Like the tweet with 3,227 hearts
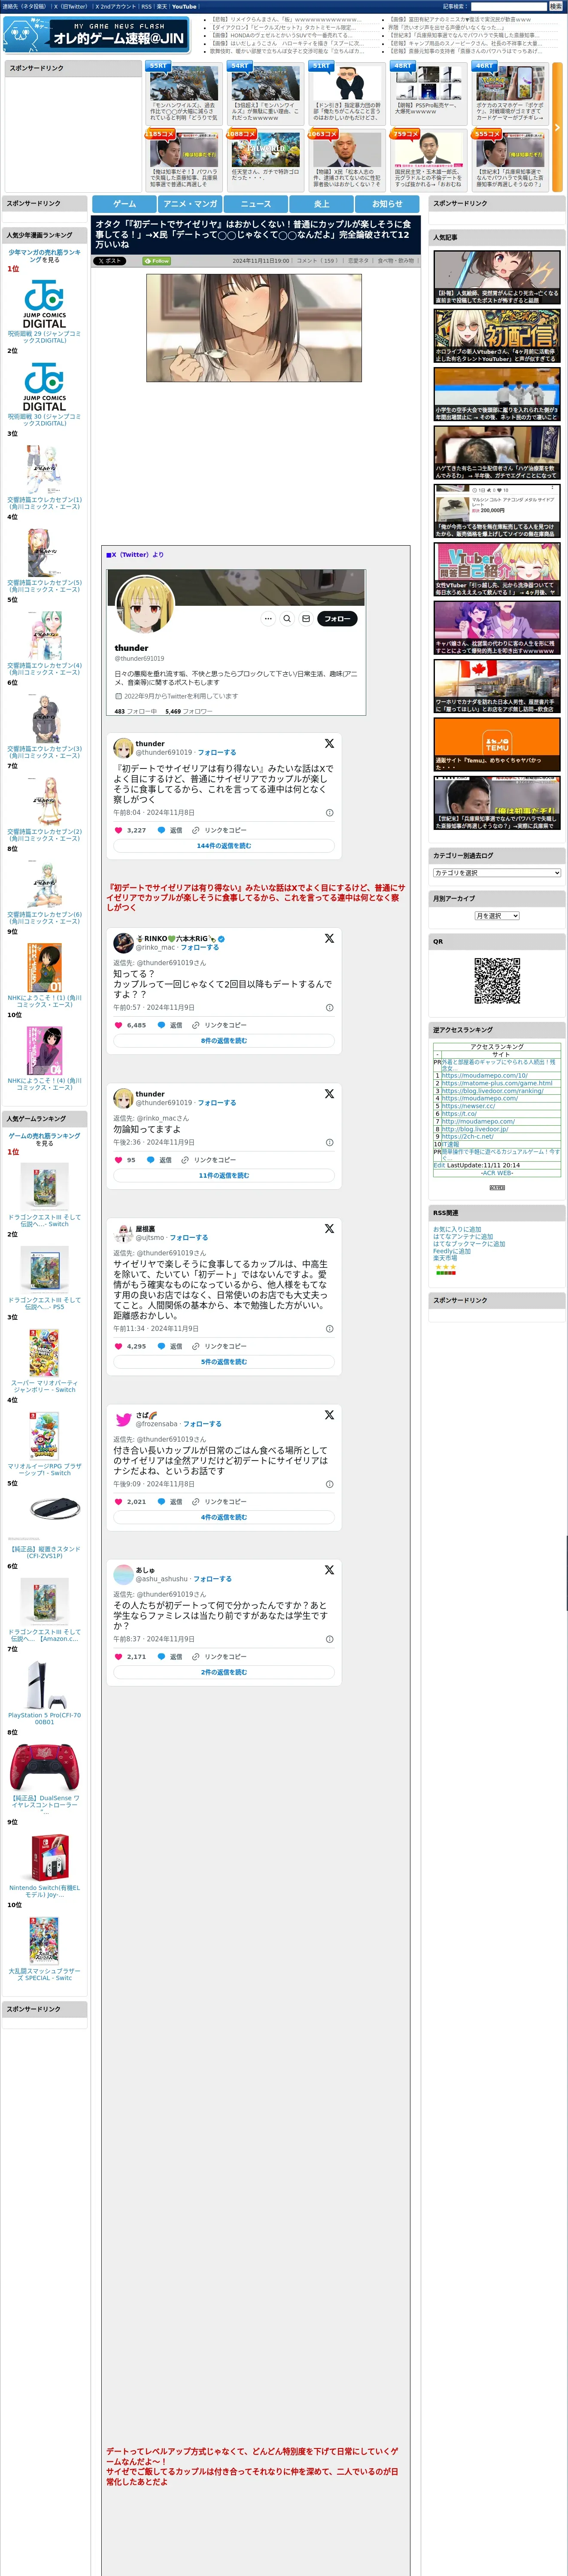The image size is (568, 2576). pos(118,830)
